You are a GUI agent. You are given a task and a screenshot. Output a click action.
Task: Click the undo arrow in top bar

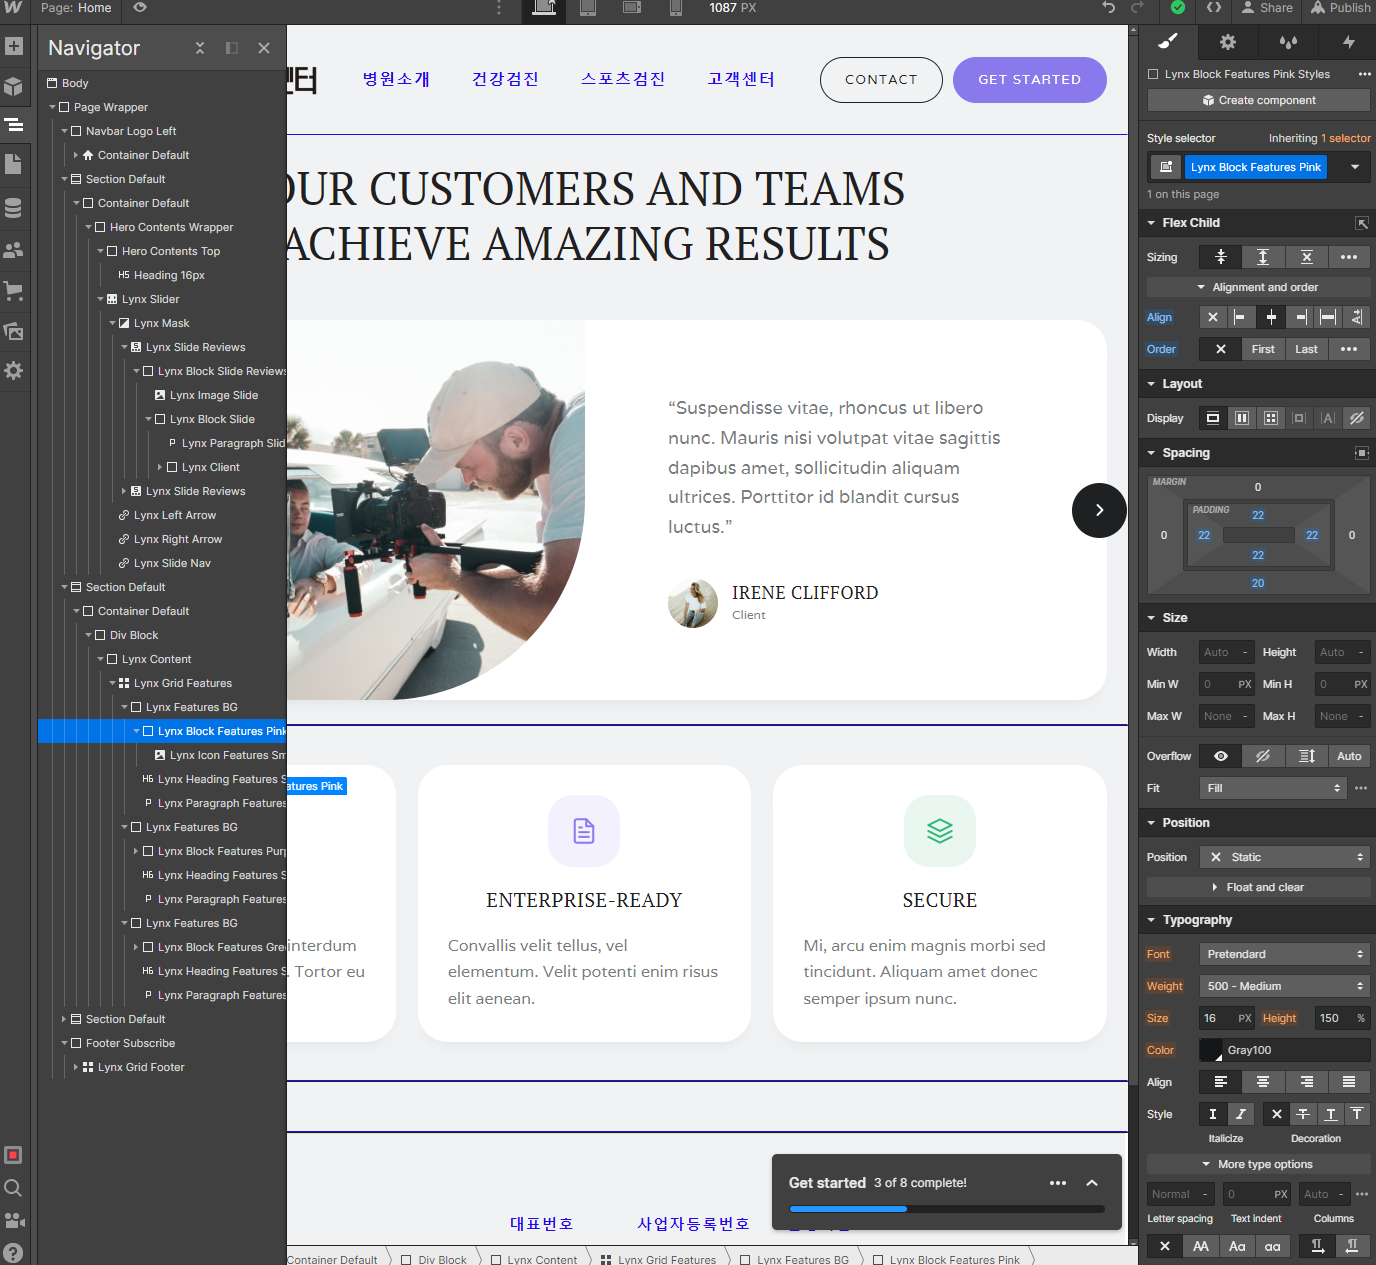click(1109, 8)
